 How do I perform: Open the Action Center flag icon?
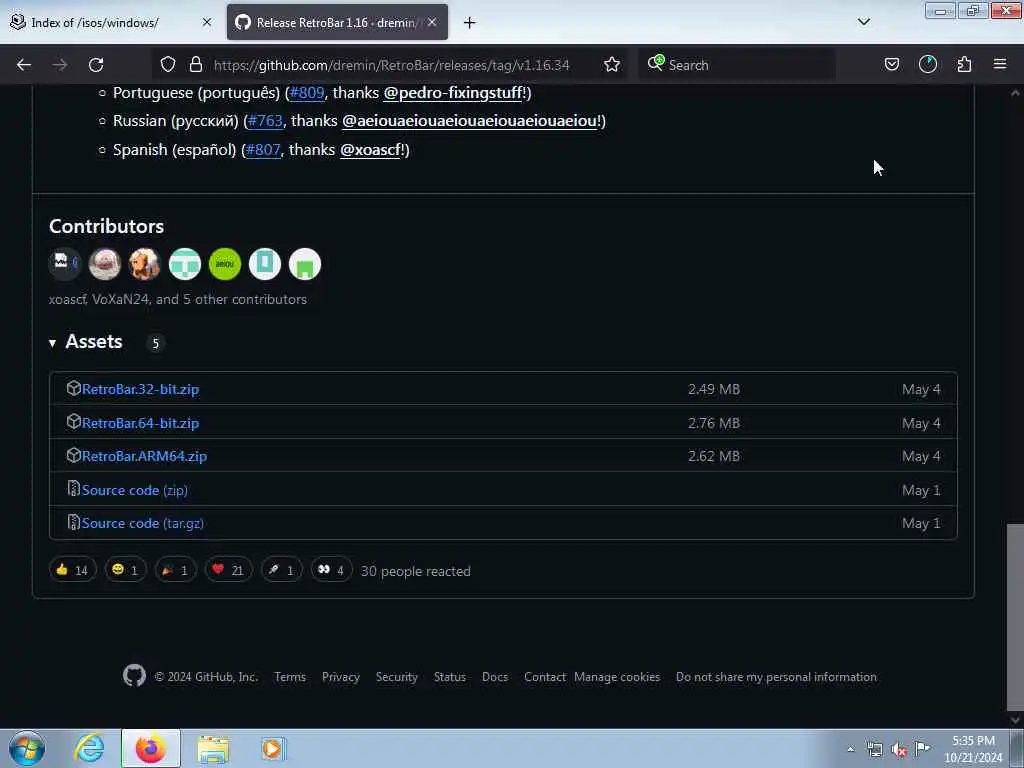(923, 749)
